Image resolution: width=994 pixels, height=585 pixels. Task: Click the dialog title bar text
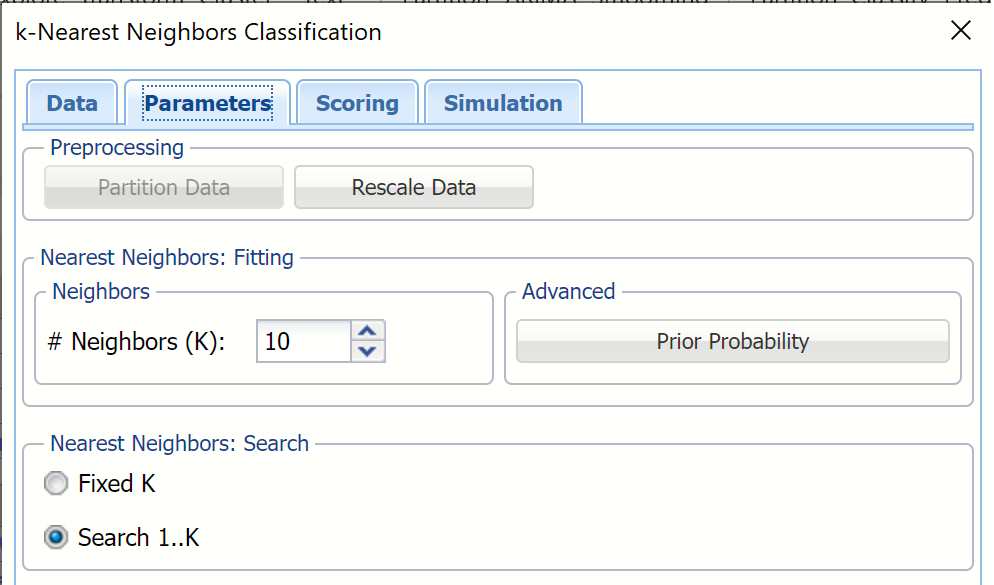click(199, 32)
